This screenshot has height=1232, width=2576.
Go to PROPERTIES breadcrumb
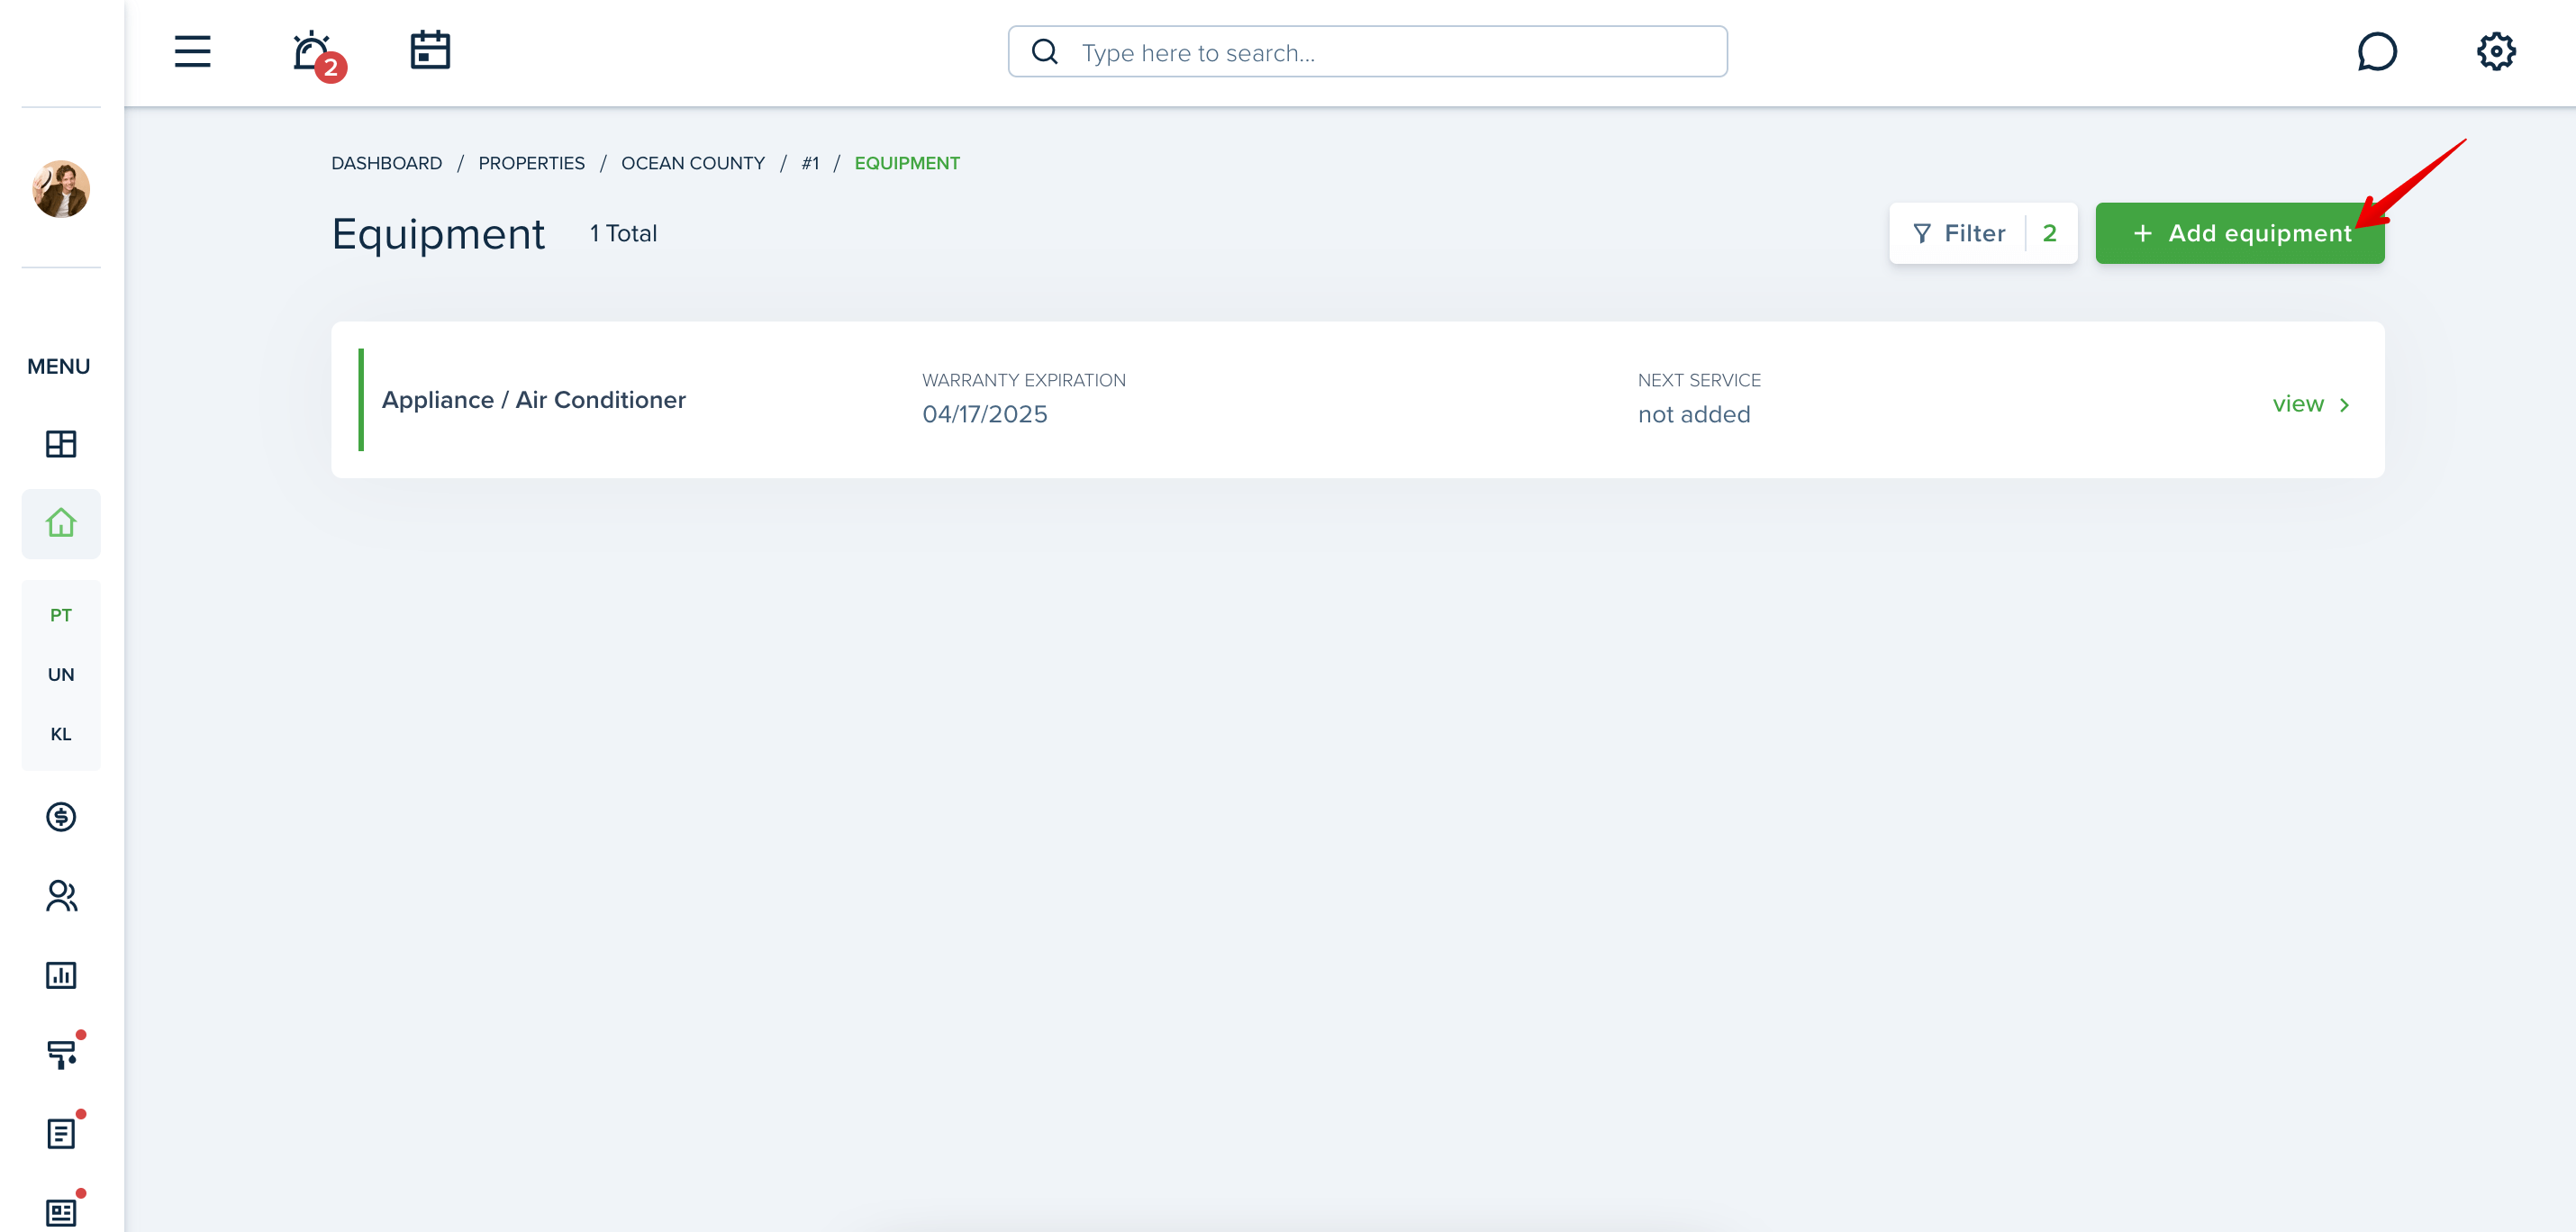(531, 163)
